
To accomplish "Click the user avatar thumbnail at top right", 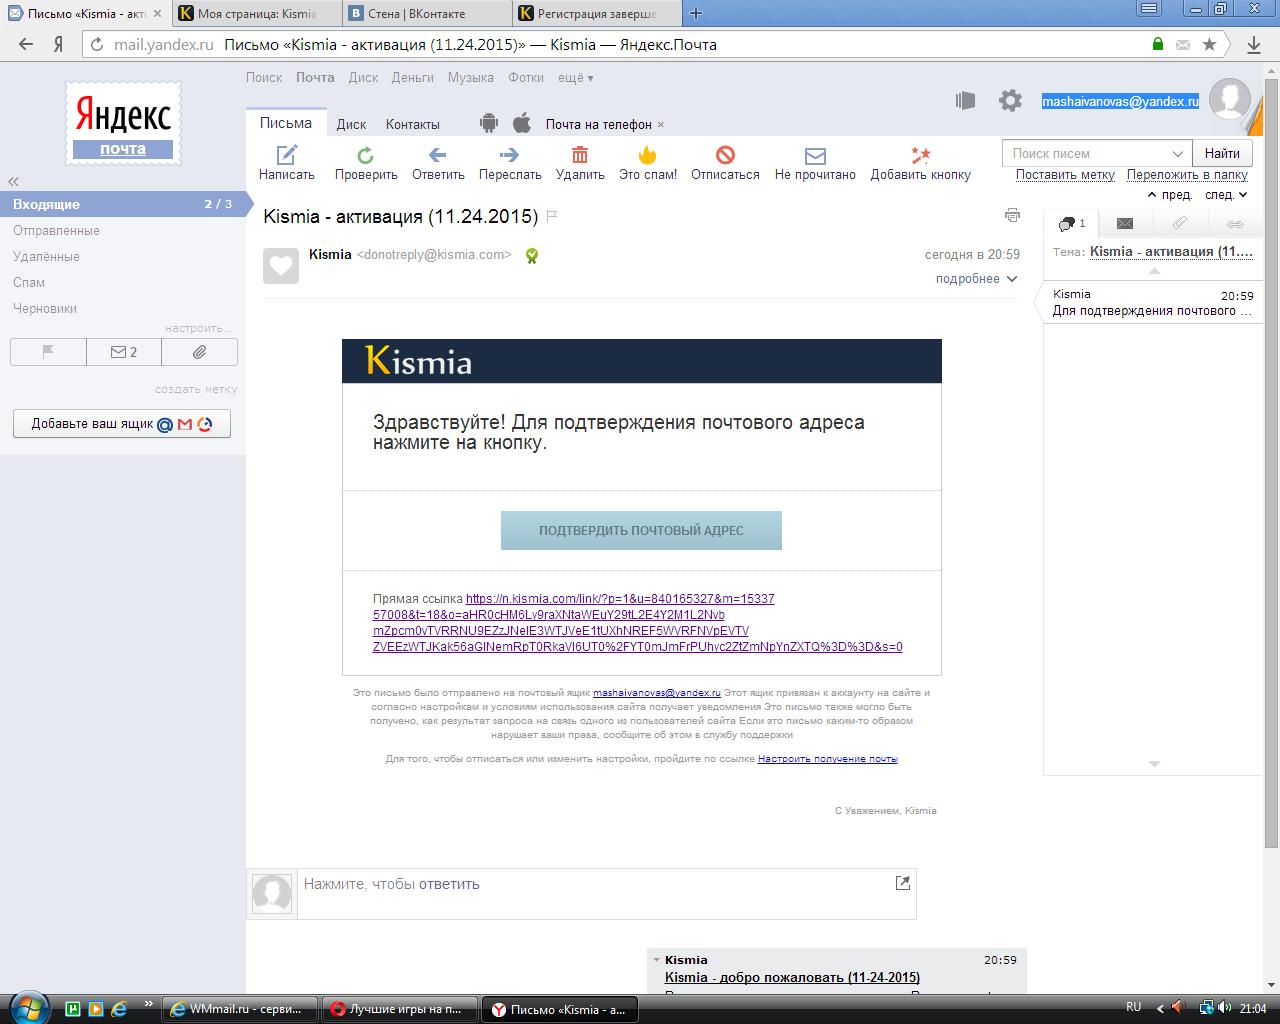I will 1230,100.
